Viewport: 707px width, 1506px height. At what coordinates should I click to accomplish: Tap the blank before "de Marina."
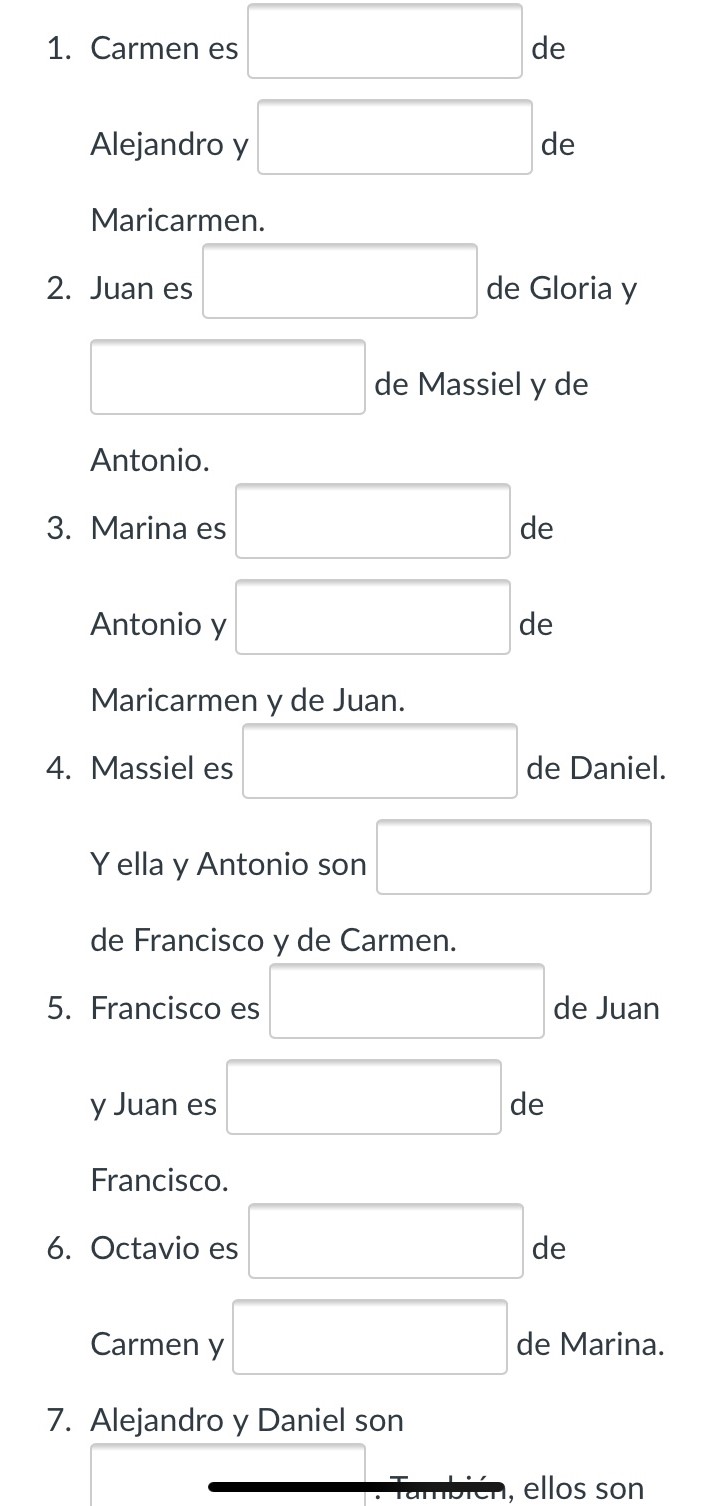pos(370,1338)
